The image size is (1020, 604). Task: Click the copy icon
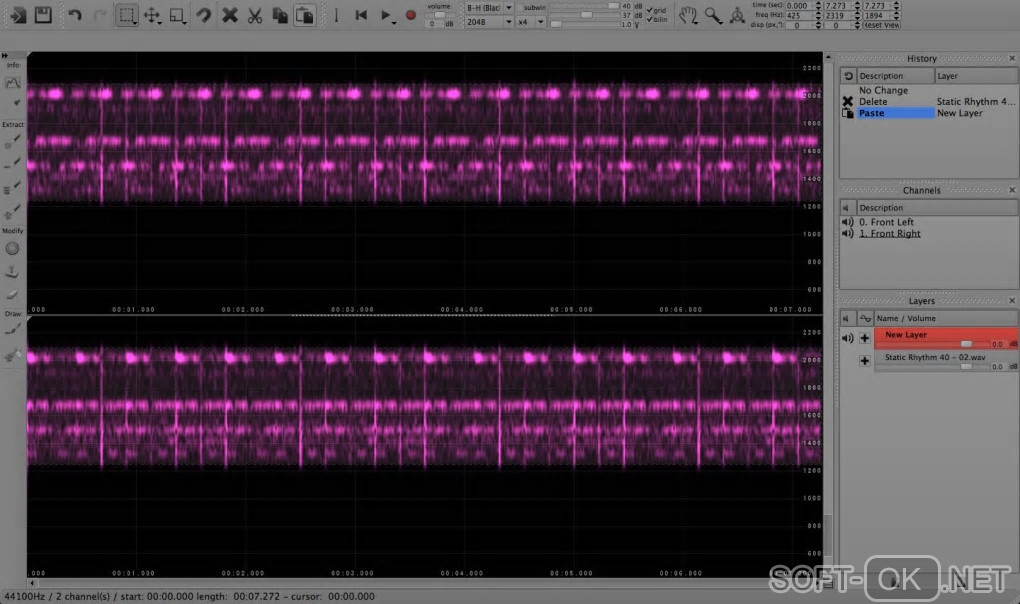(280, 15)
